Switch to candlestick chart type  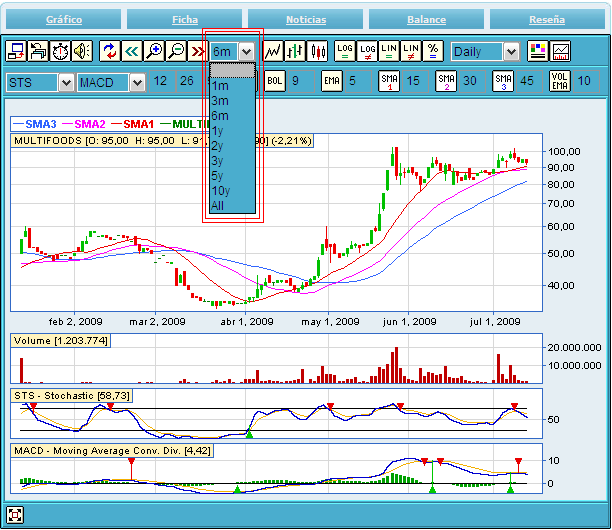[318, 51]
